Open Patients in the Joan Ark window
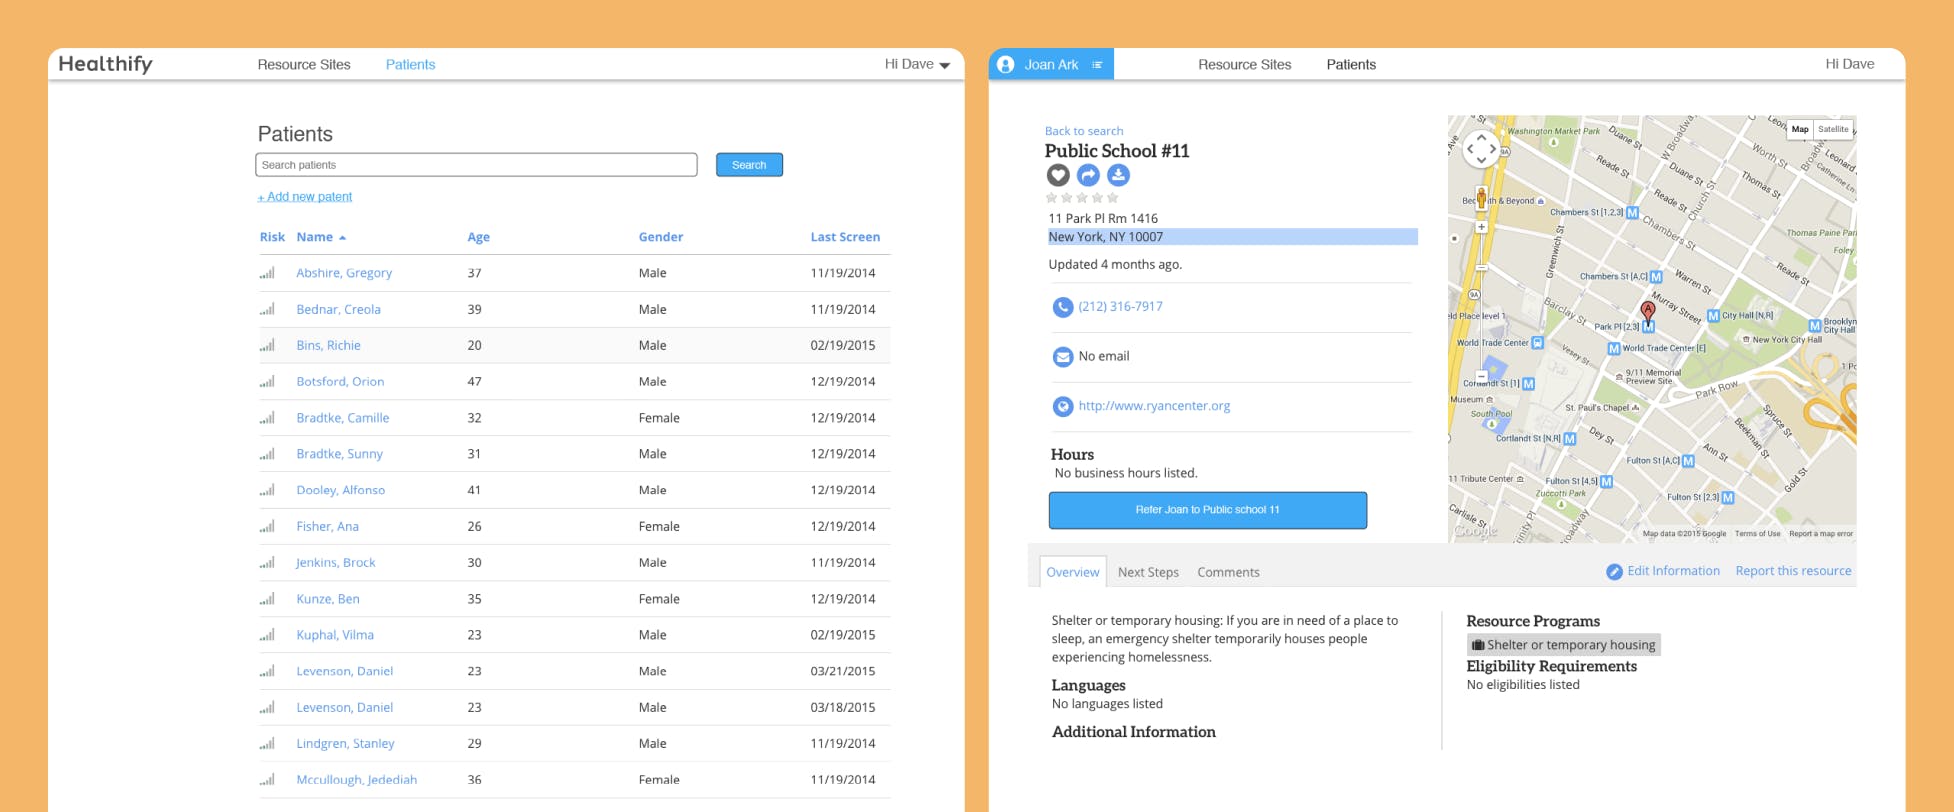 pyautogui.click(x=1351, y=64)
